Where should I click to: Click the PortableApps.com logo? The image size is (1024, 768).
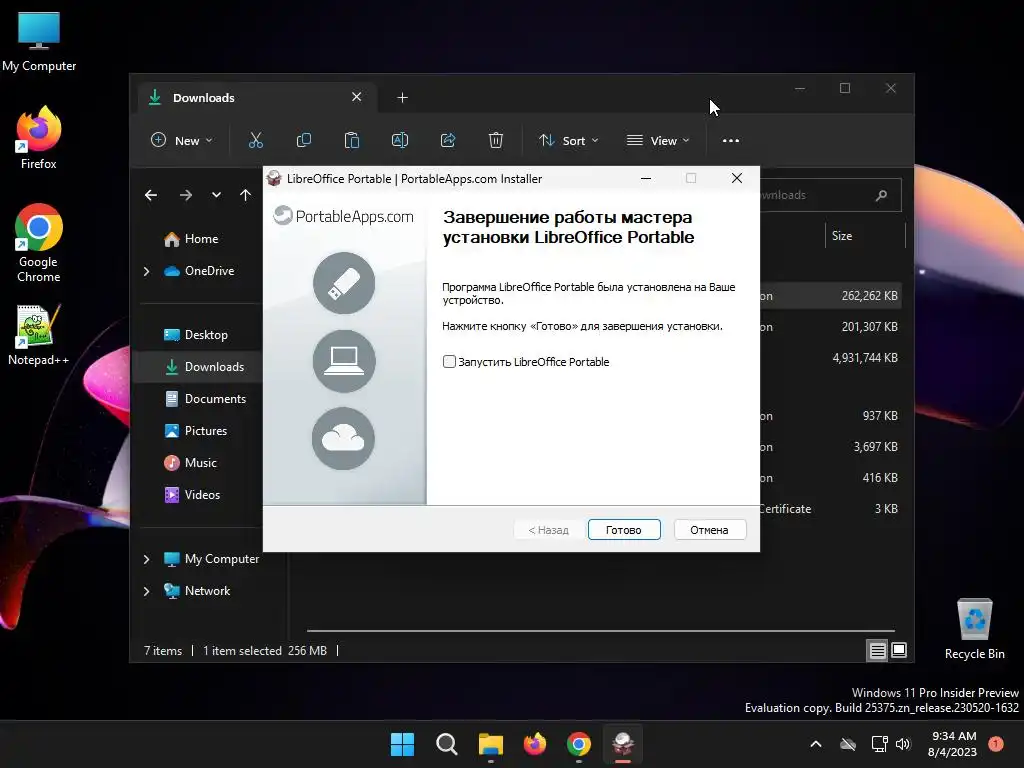(x=344, y=216)
